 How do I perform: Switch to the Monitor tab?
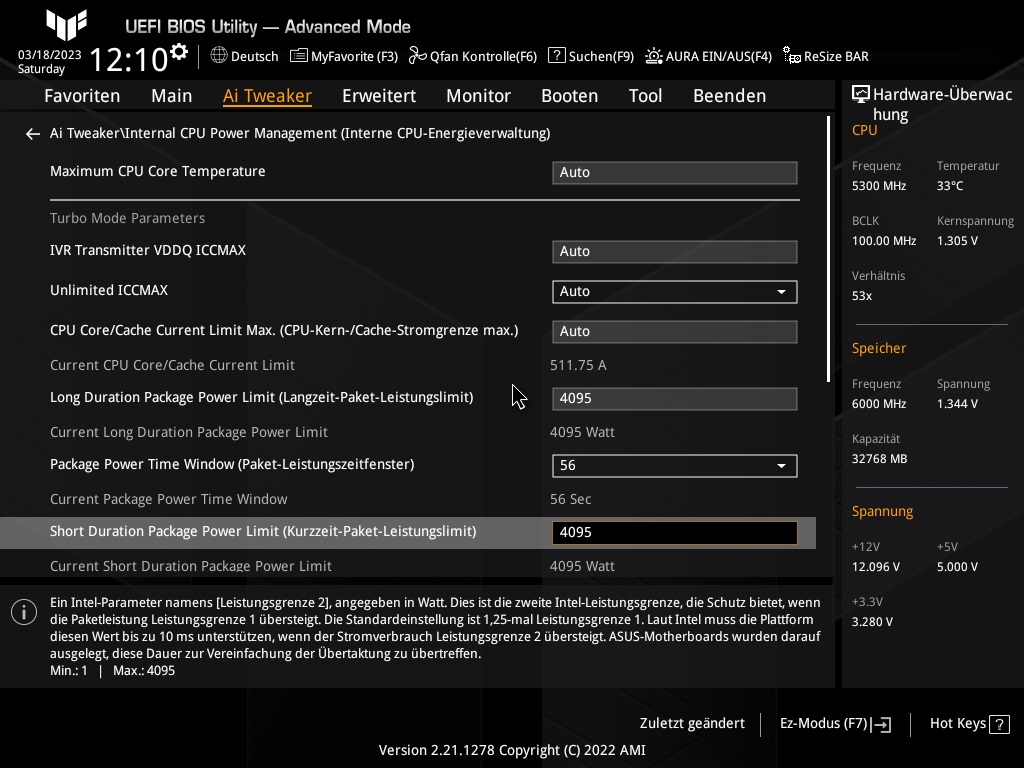(479, 96)
